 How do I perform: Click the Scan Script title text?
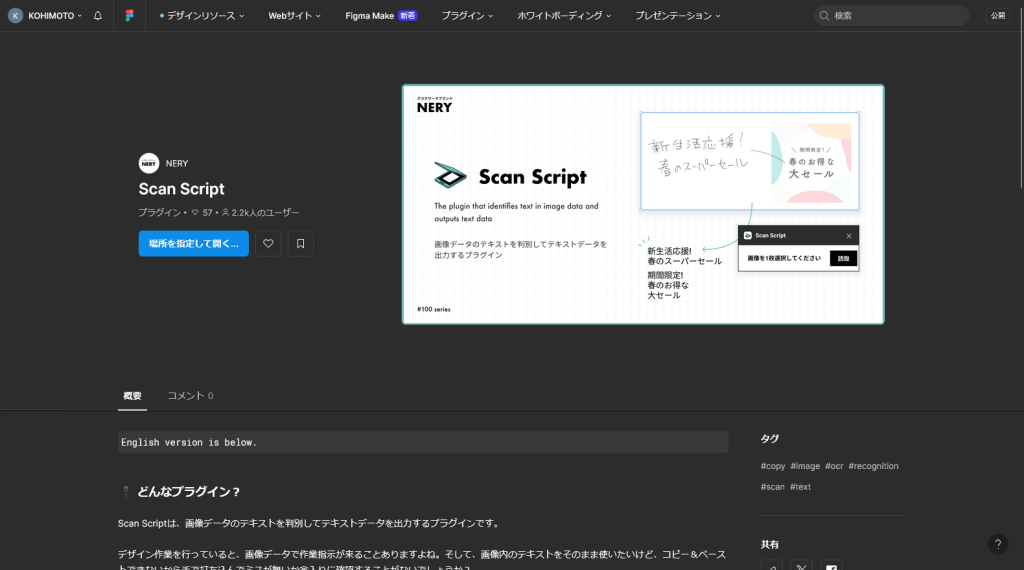182,189
